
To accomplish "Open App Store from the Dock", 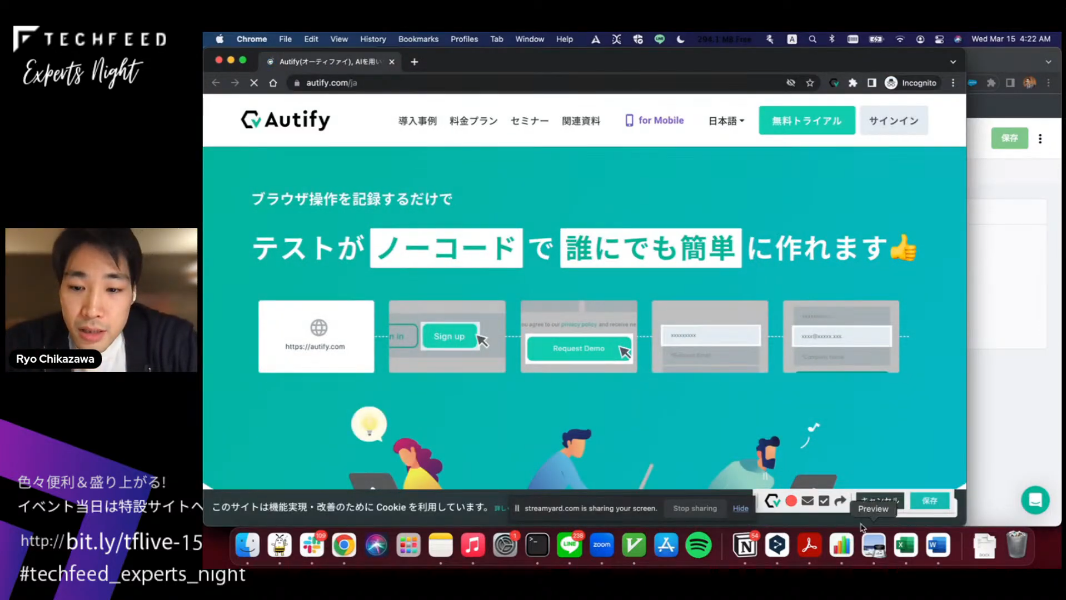I will coord(666,545).
